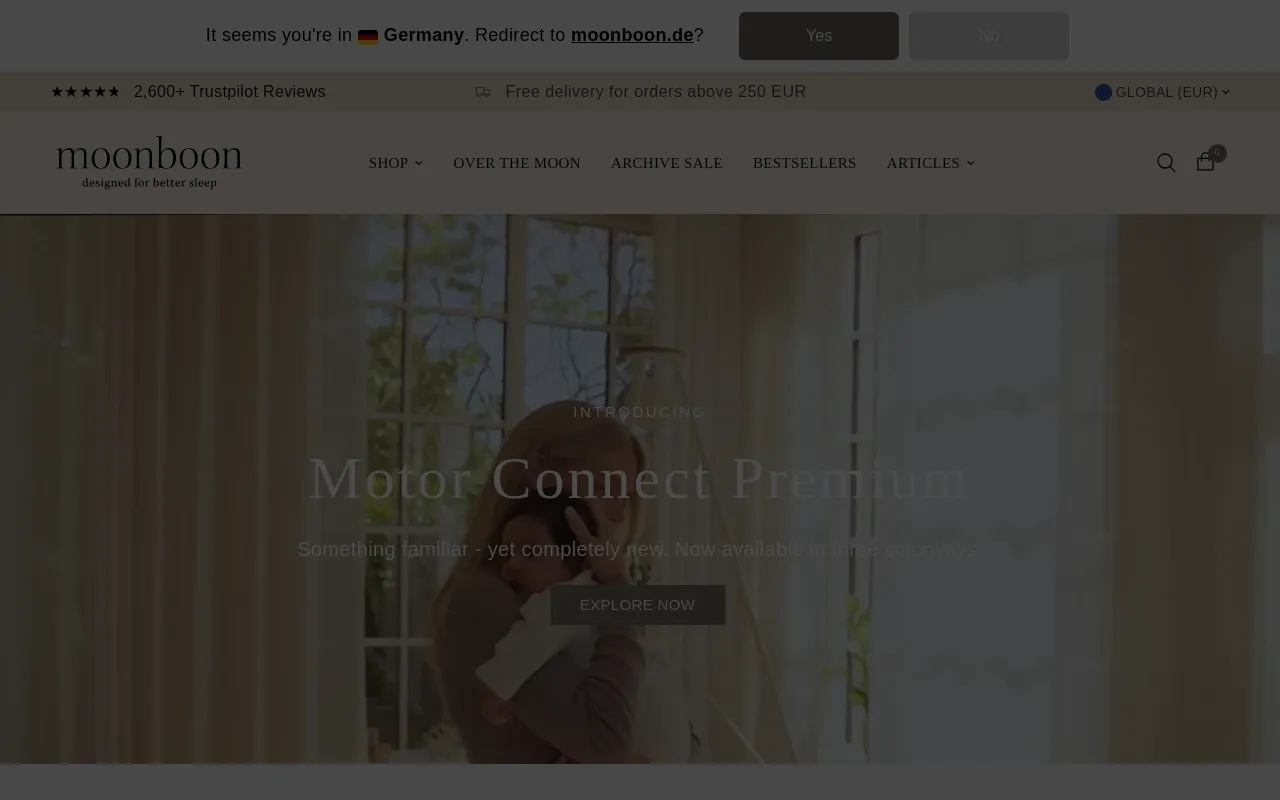The height and width of the screenshot is (800, 1280).
Task: Expand the SHOP menu chevron
Action: pos(419,163)
